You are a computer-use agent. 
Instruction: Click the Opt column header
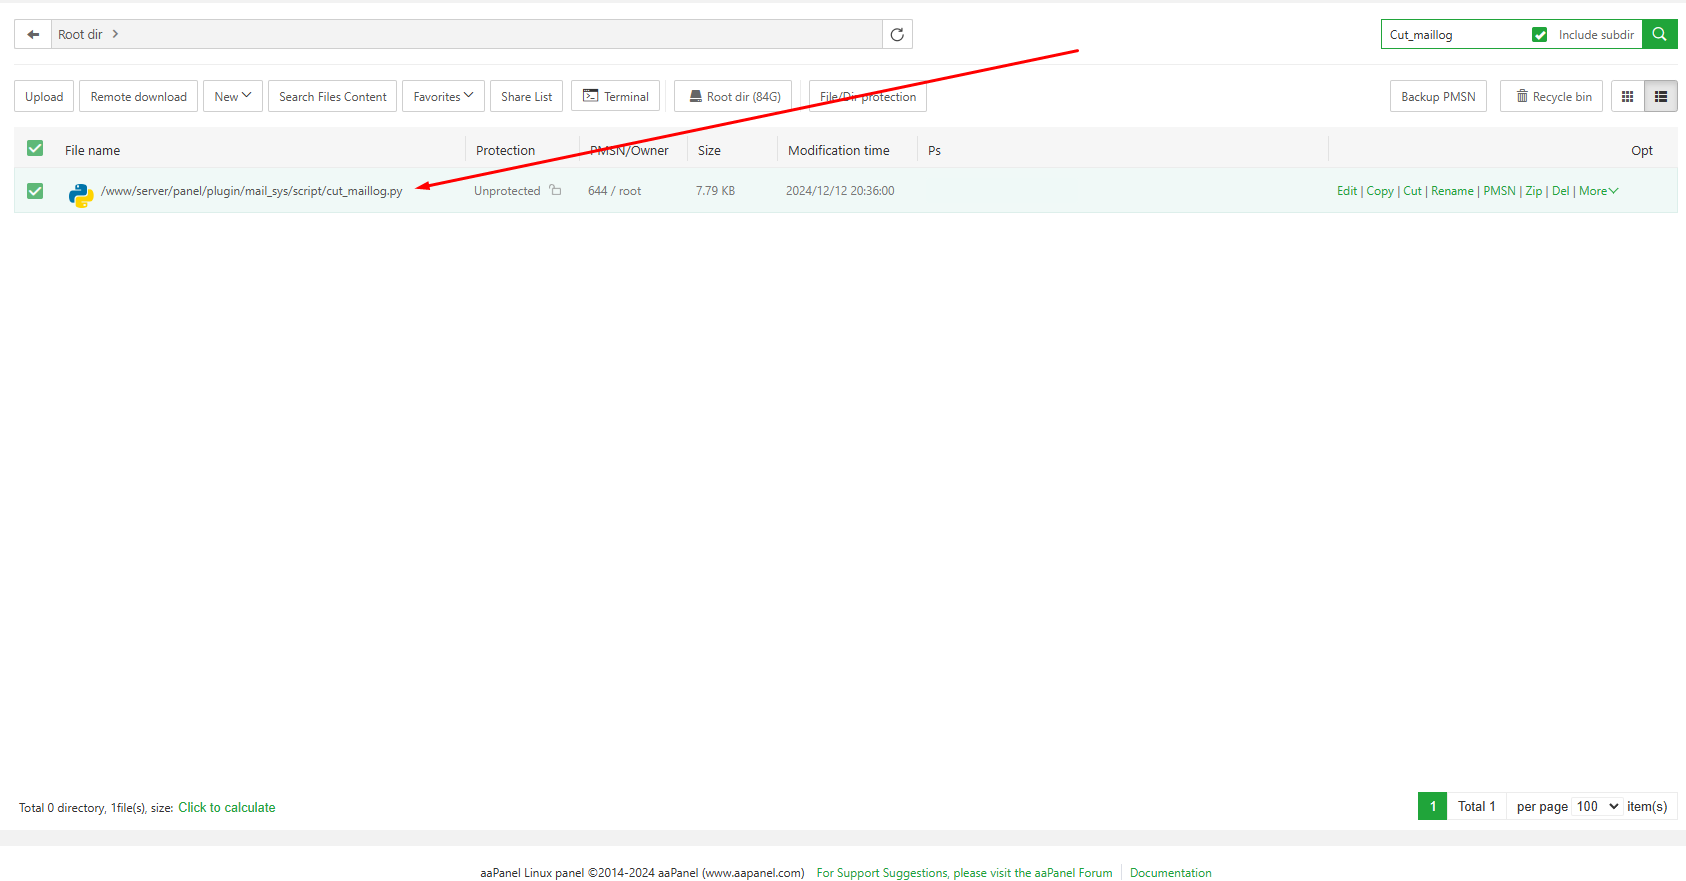pyautogui.click(x=1642, y=150)
